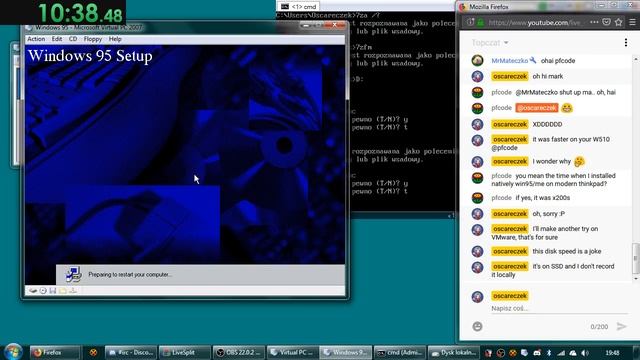The image size is (640, 360).
Task: Click the Save to Pocket icon in Firefox
Action: click(x=607, y=22)
